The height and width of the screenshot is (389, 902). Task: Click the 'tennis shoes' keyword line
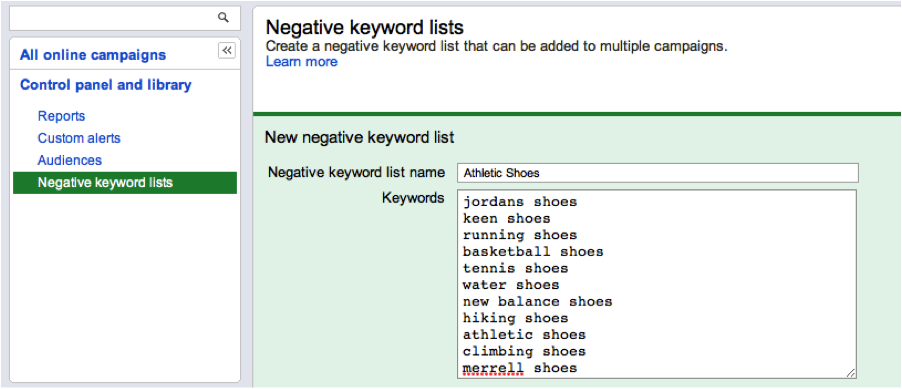pyautogui.click(x=515, y=269)
